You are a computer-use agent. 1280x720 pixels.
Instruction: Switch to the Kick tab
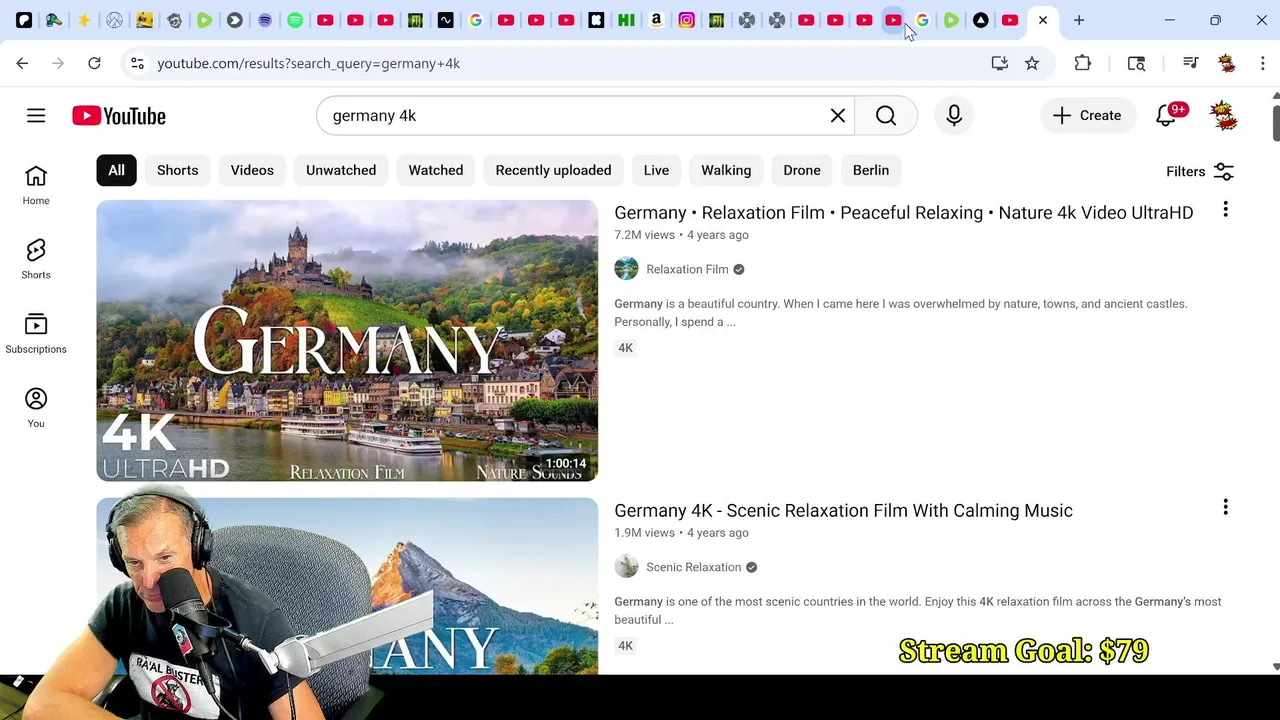[596, 20]
